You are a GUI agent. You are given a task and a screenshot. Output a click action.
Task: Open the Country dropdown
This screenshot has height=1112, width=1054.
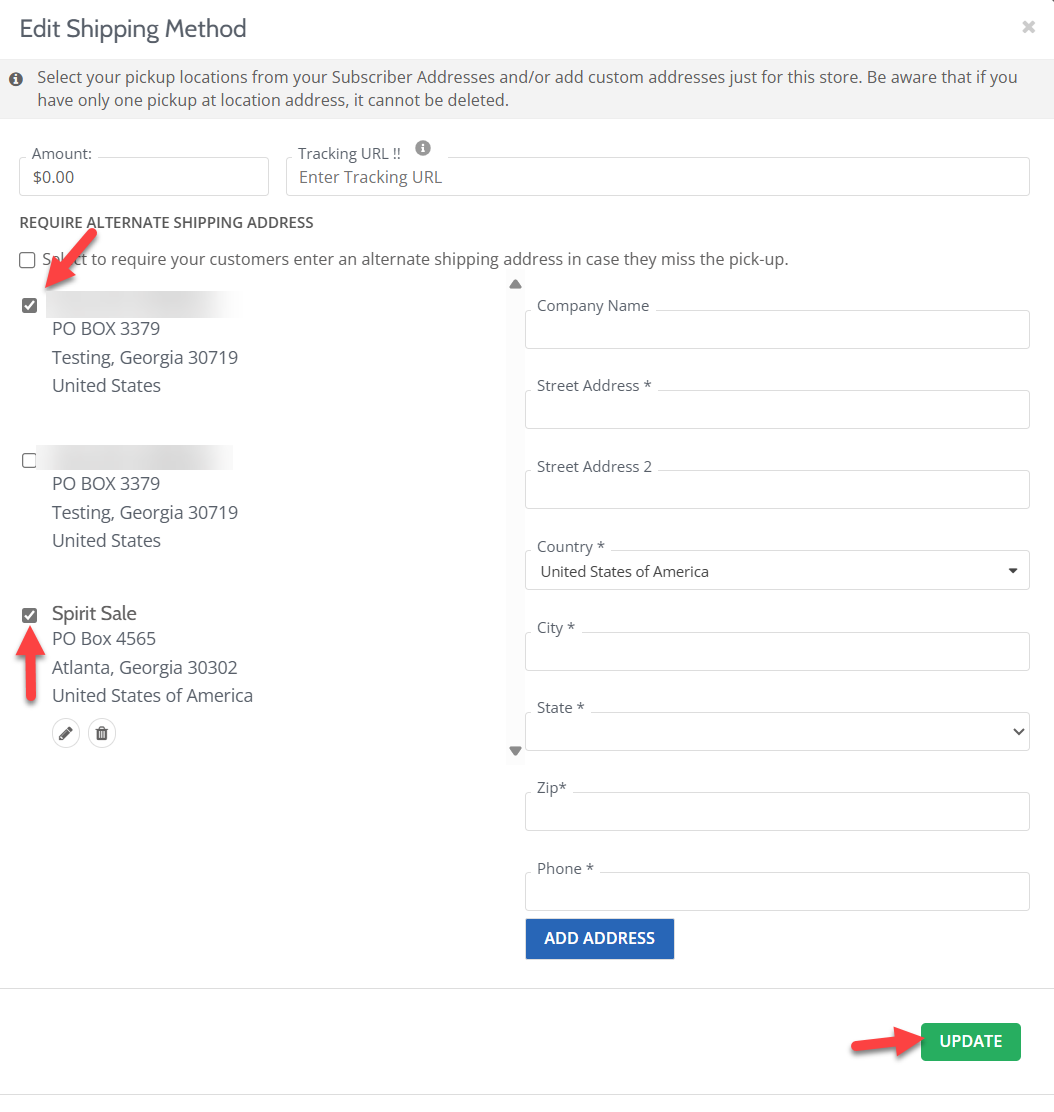(x=777, y=571)
